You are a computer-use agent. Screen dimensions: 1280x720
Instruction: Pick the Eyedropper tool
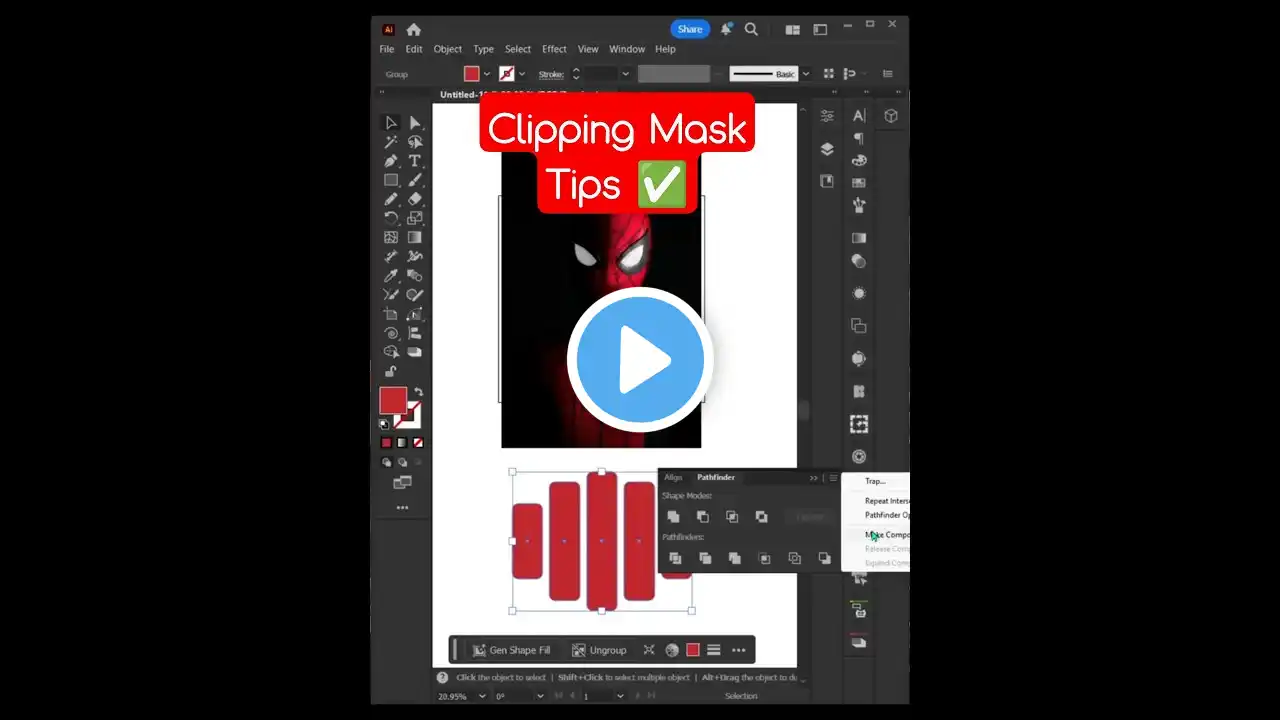391,276
